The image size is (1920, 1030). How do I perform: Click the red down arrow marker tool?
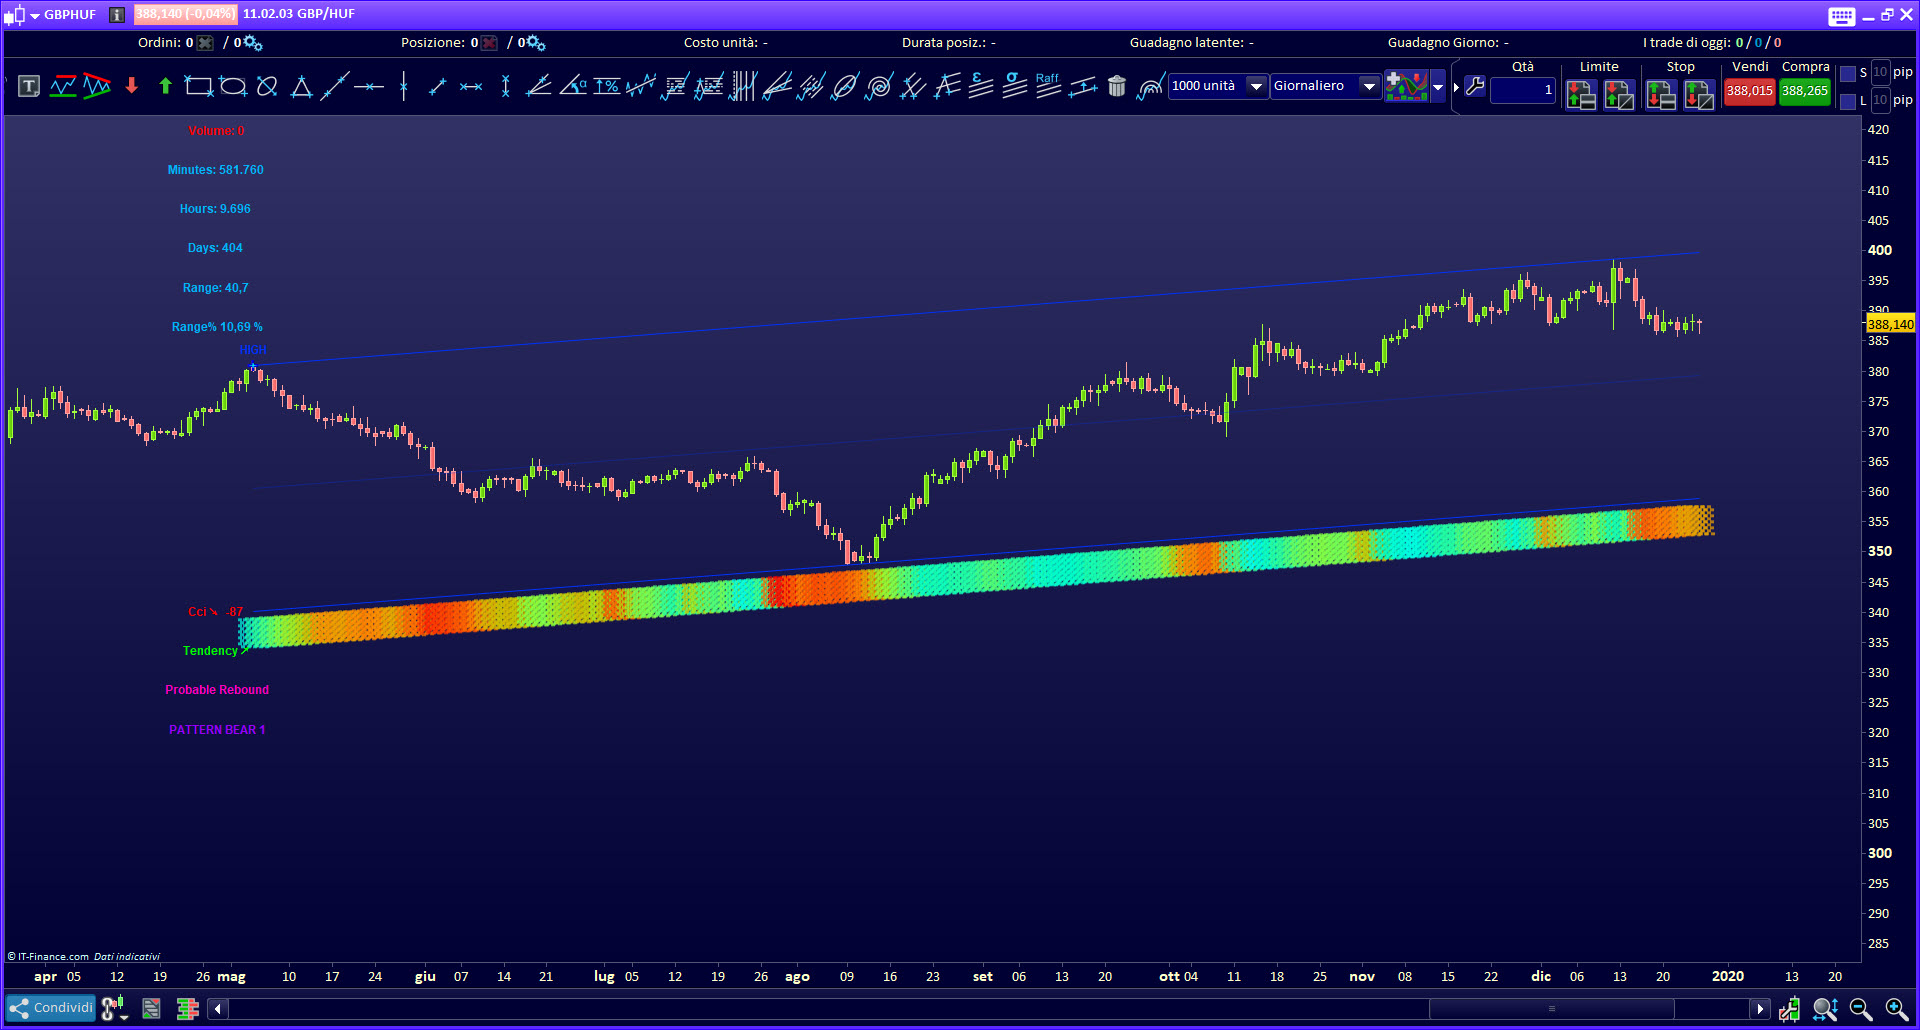point(131,87)
